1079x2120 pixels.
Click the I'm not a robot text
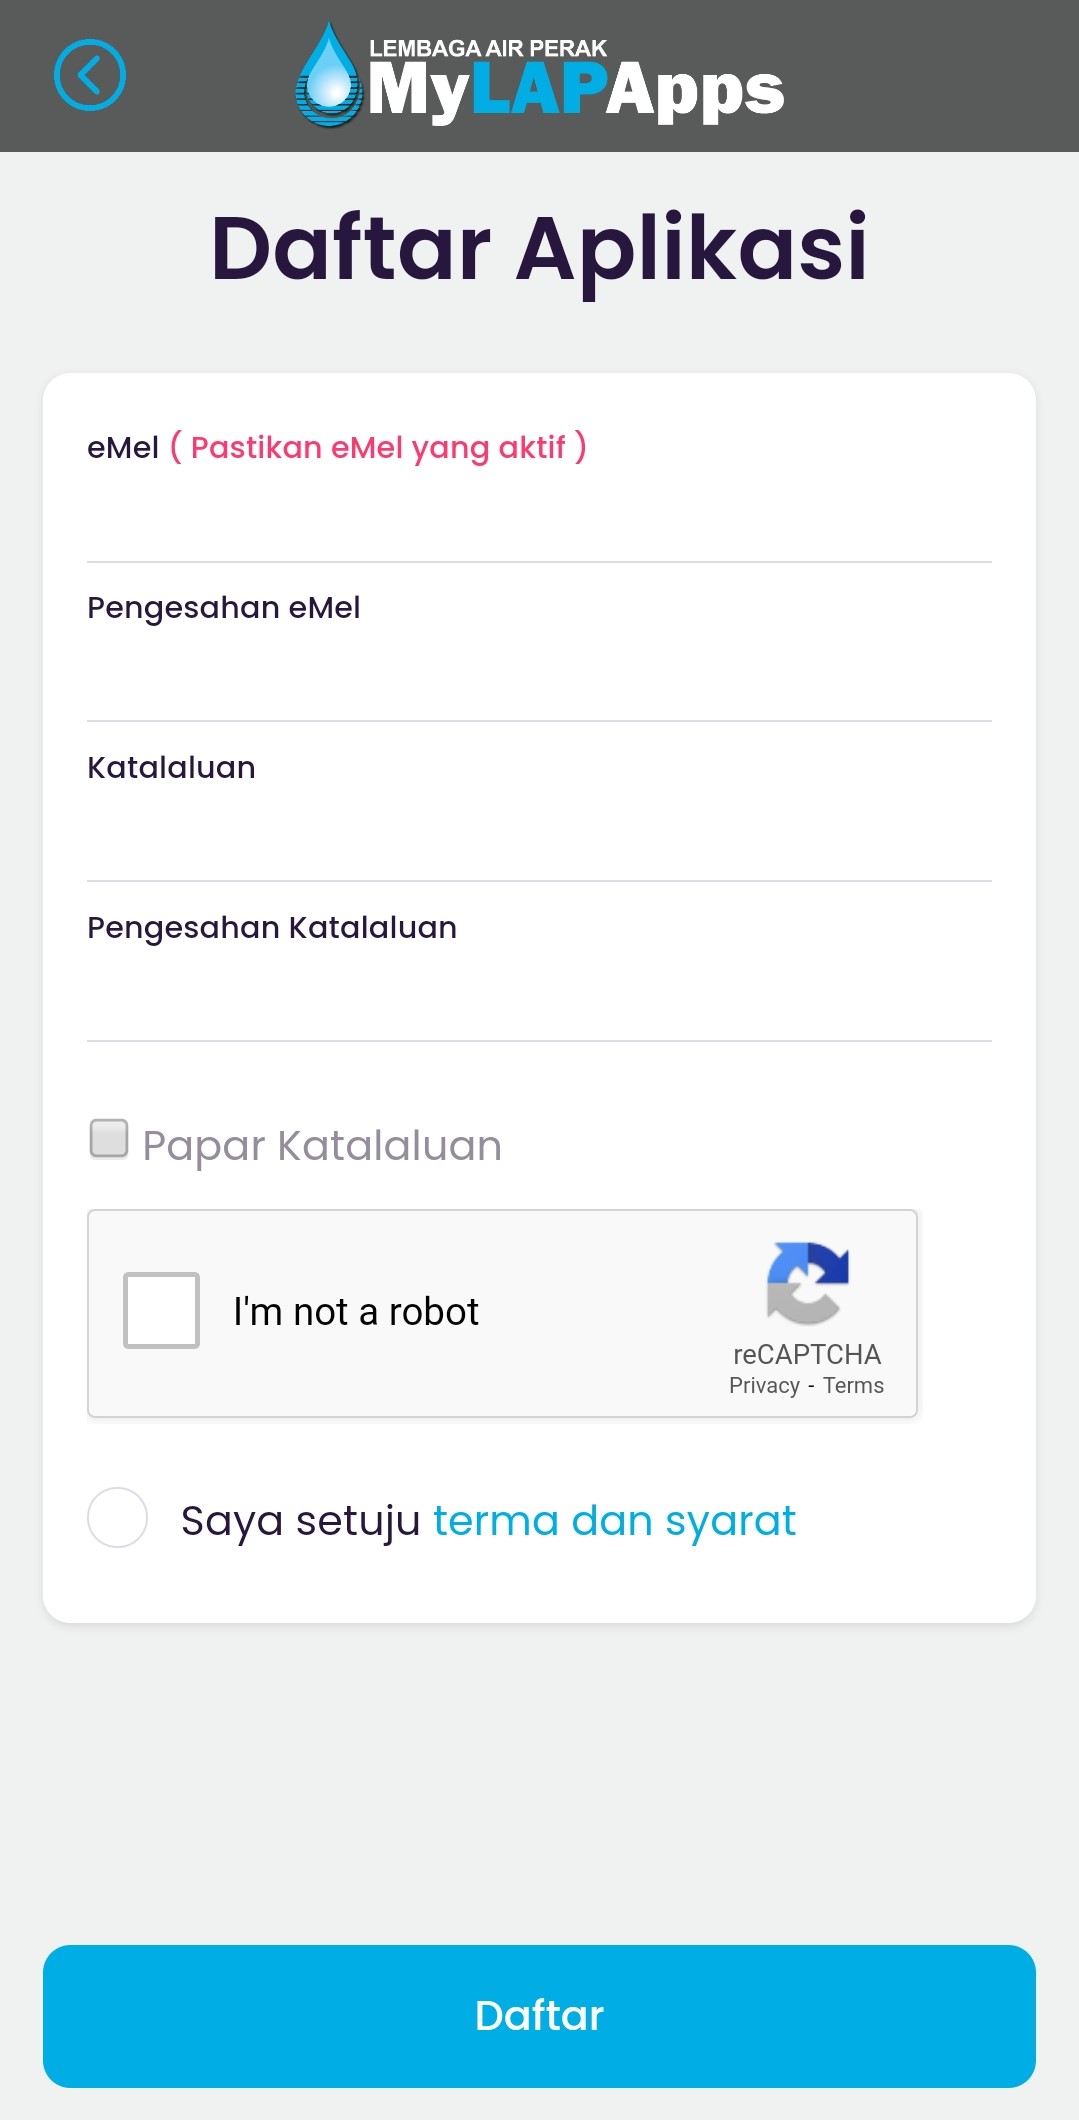(x=356, y=1312)
